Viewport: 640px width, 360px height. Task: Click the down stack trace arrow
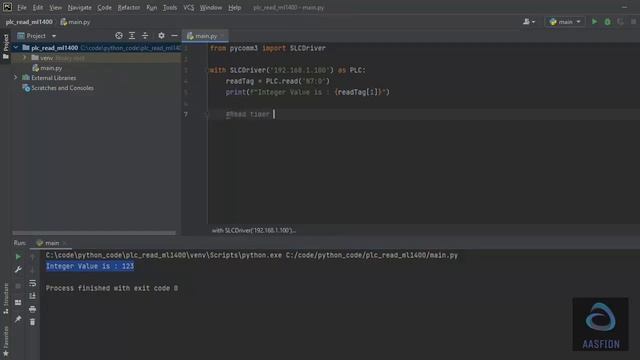tap(33, 270)
